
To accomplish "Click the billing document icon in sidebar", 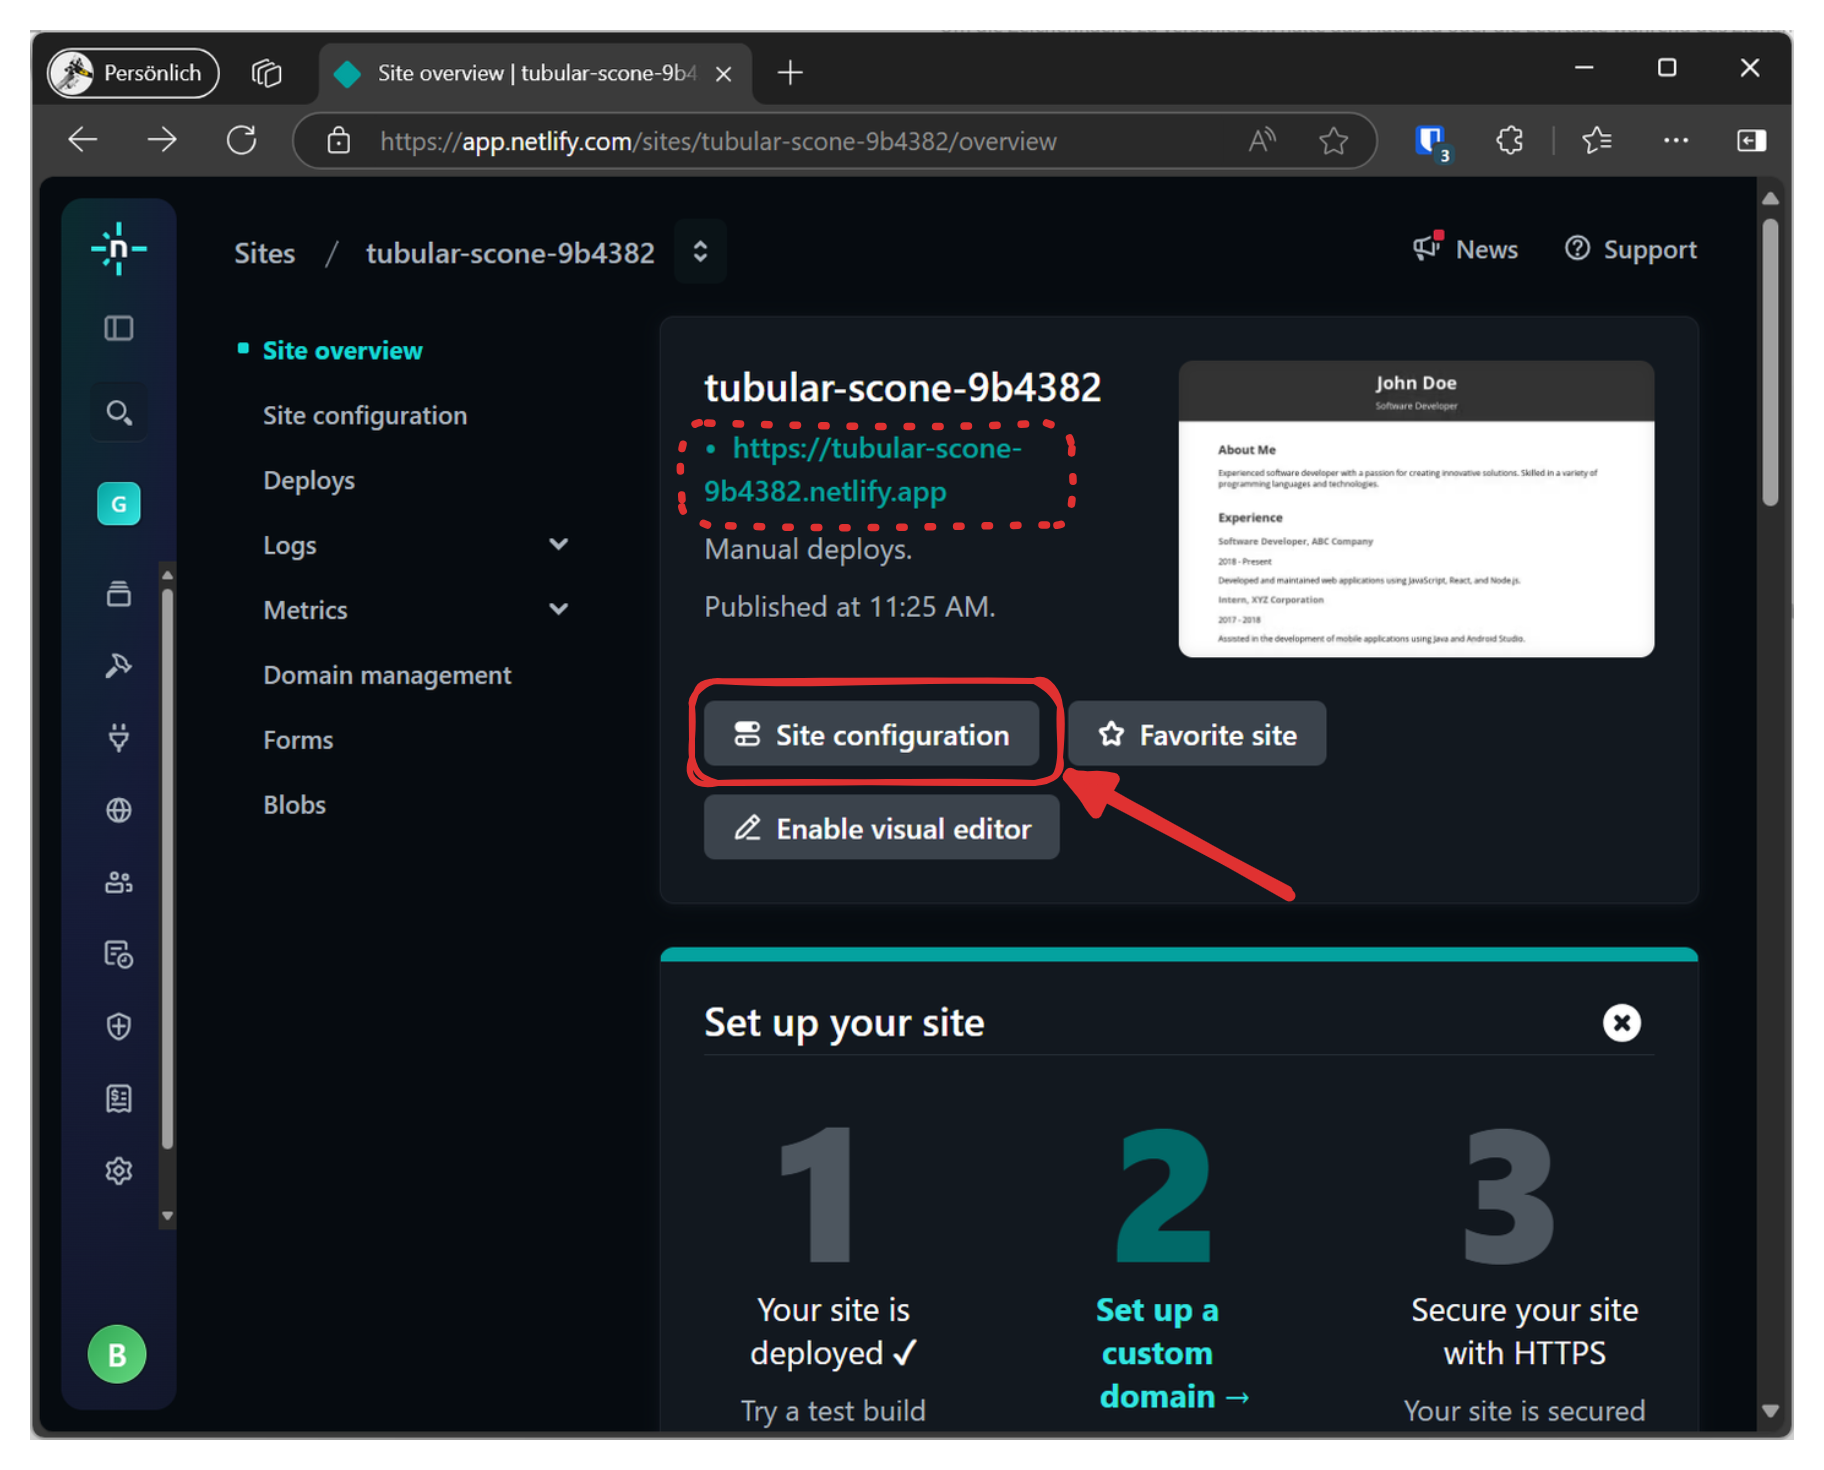I will (118, 1098).
